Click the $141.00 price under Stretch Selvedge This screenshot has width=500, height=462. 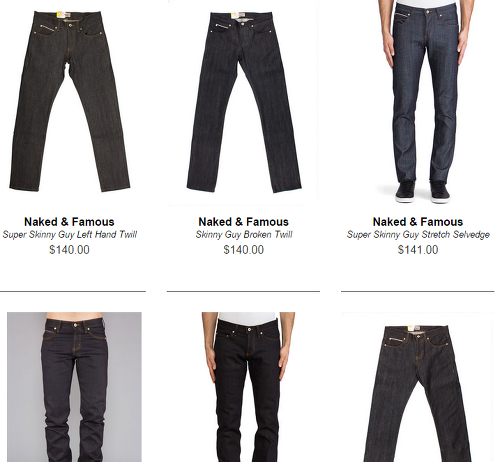[x=418, y=250]
